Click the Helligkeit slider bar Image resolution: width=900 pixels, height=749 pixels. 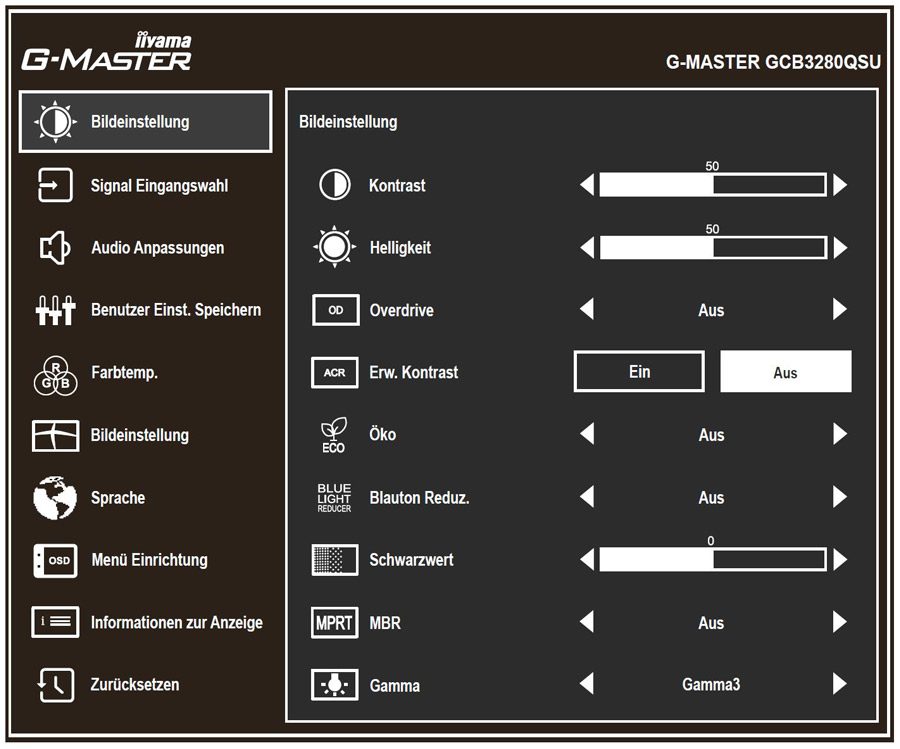[713, 247]
